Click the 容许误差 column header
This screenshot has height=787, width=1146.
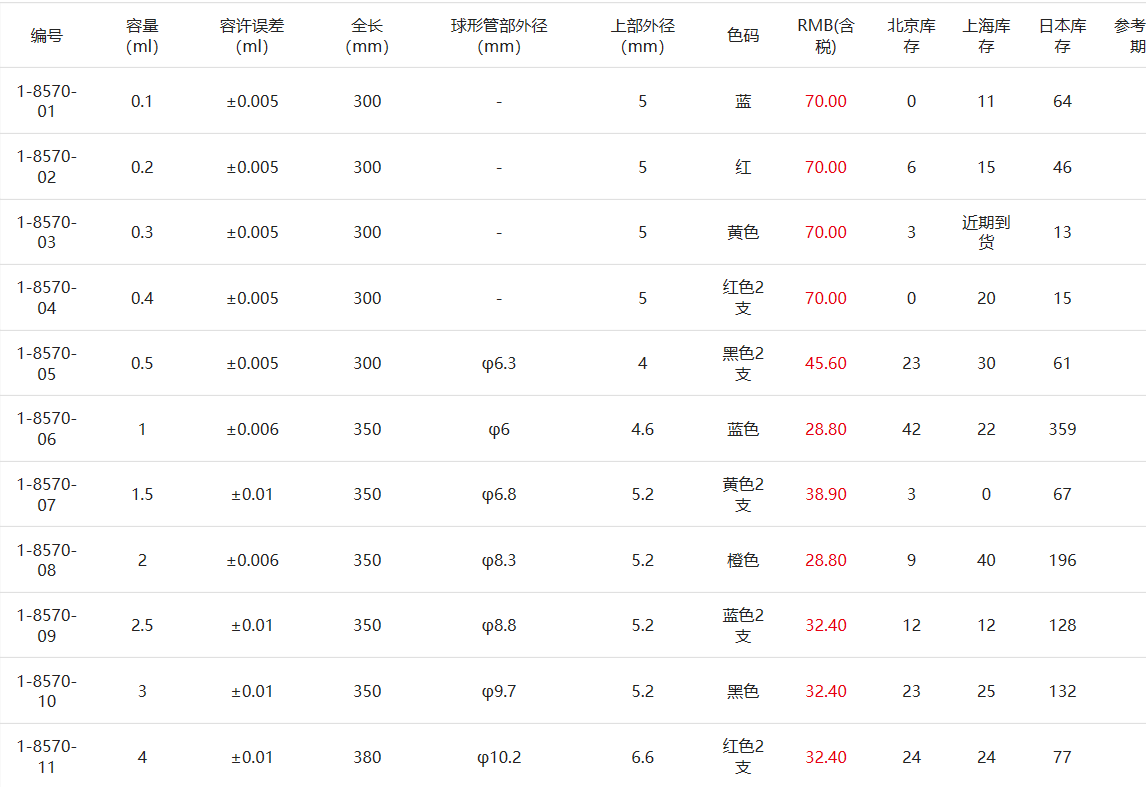(x=252, y=36)
